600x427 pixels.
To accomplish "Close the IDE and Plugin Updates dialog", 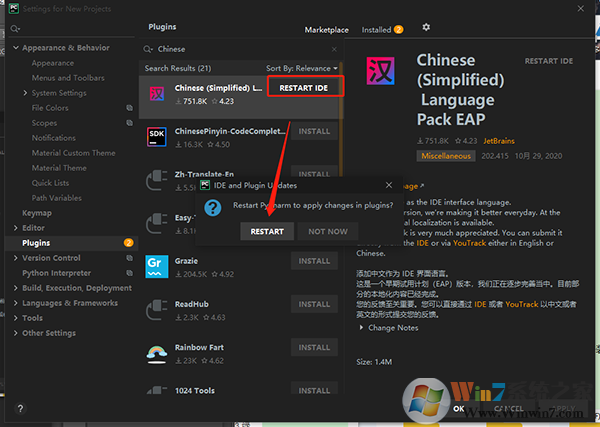I will coord(389,185).
